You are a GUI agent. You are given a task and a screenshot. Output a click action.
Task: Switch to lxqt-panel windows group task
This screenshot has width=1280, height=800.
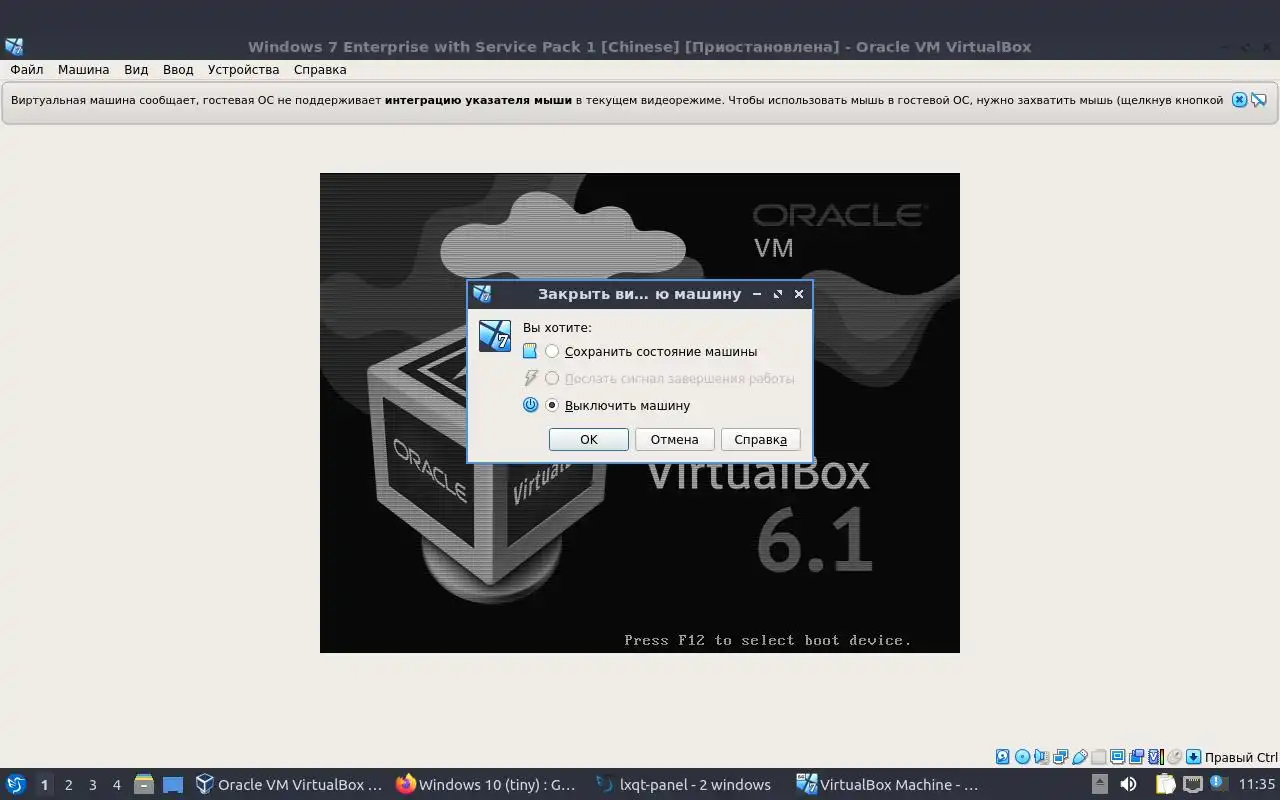tap(685, 785)
